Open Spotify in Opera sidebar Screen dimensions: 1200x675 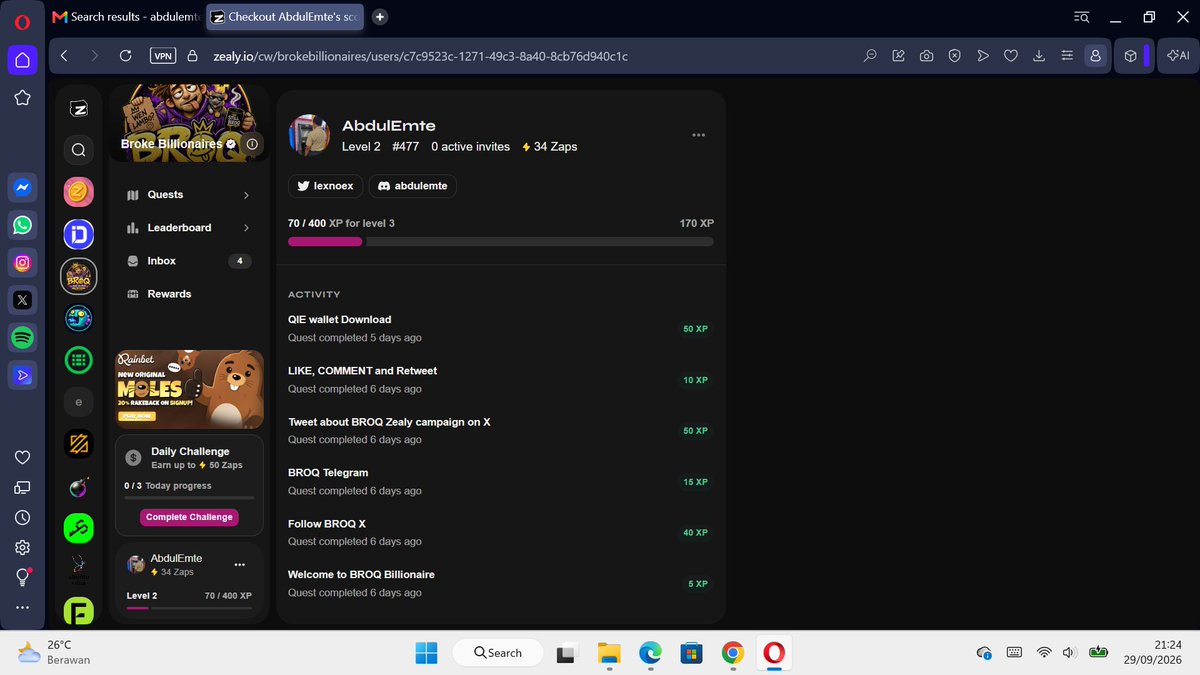tap(22, 337)
